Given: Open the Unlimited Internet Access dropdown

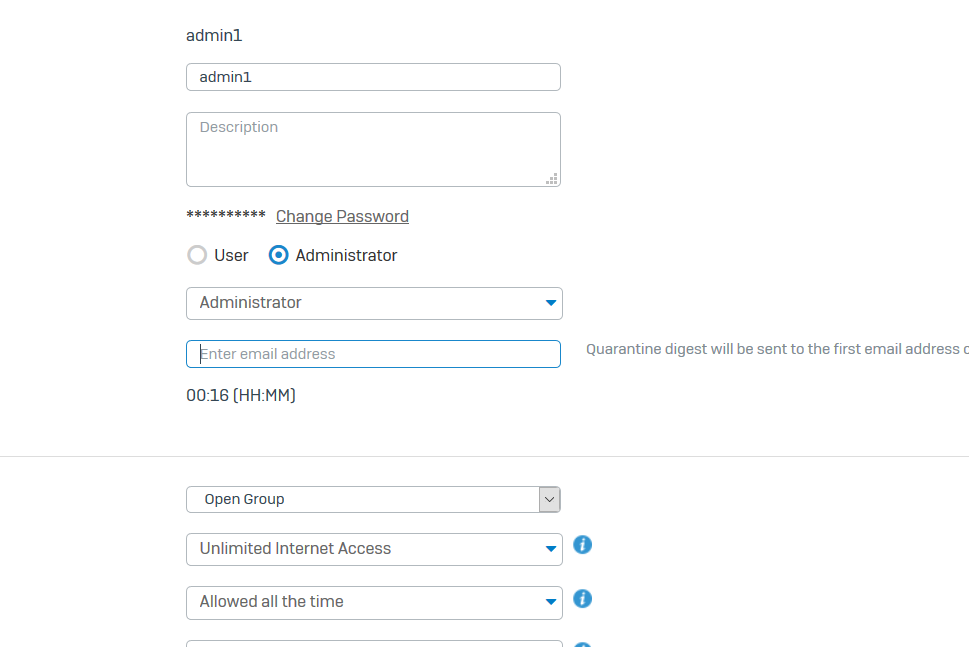Looking at the screenshot, I should click(x=374, y=549).
